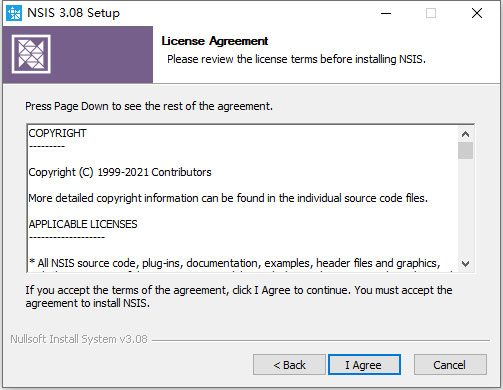
Task: Click the 'Copyright (C) 1999-2021 Contributors' line
Action: pos(120,172)
